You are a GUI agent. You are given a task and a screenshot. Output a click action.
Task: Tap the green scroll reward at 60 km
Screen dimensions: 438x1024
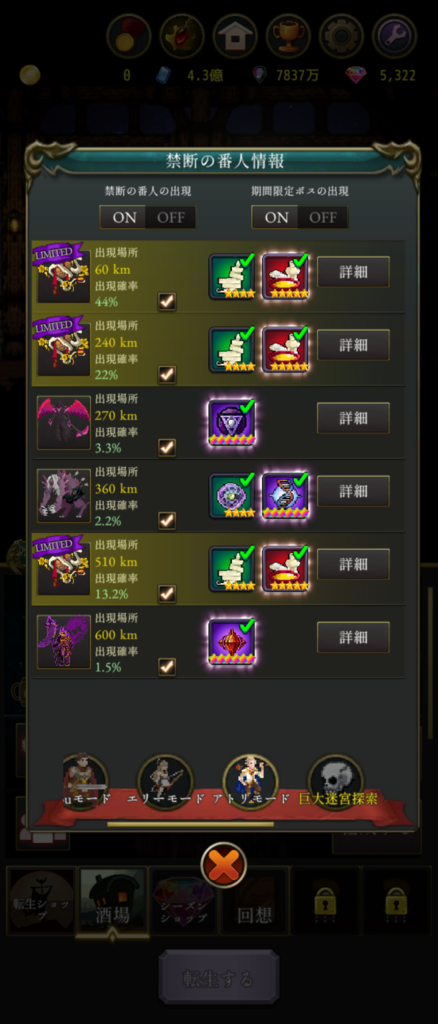[x=232, y=276]
